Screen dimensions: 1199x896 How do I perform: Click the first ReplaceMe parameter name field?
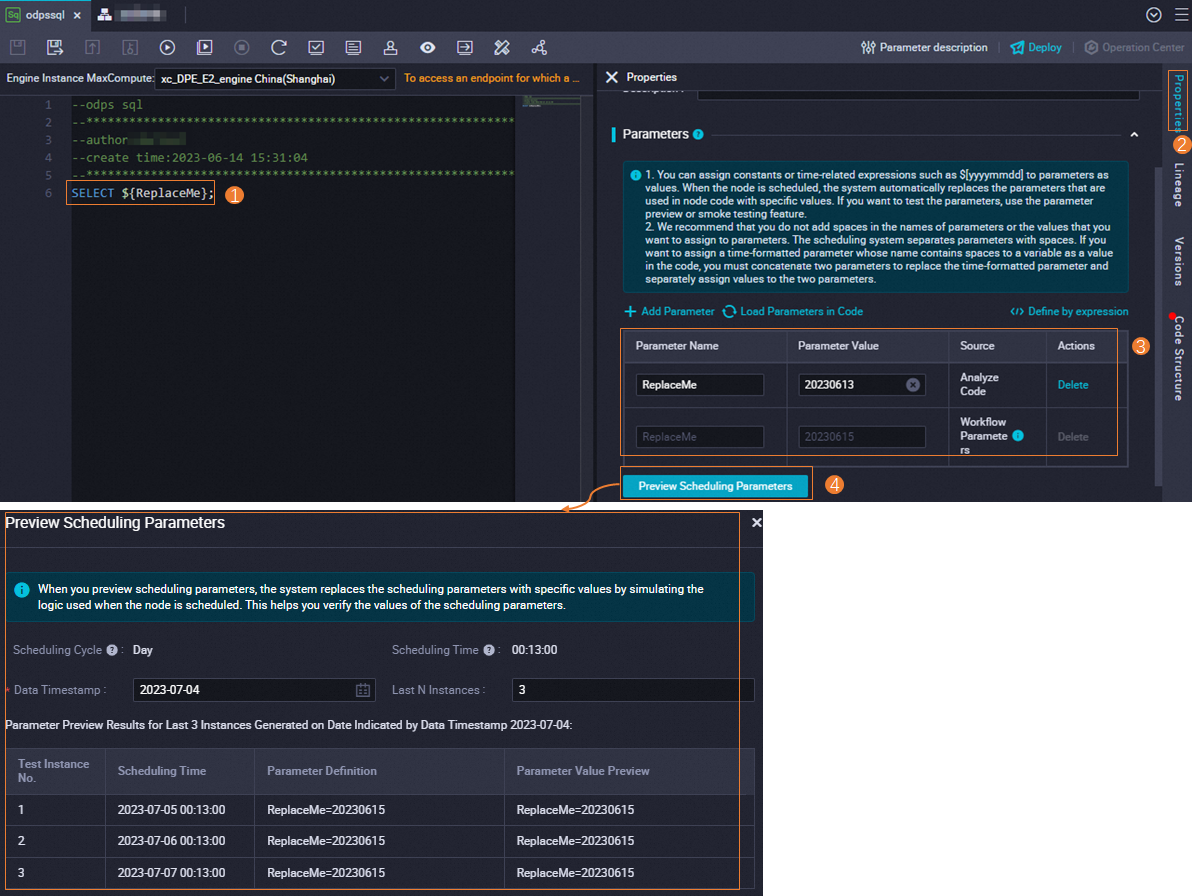(699, 385)
